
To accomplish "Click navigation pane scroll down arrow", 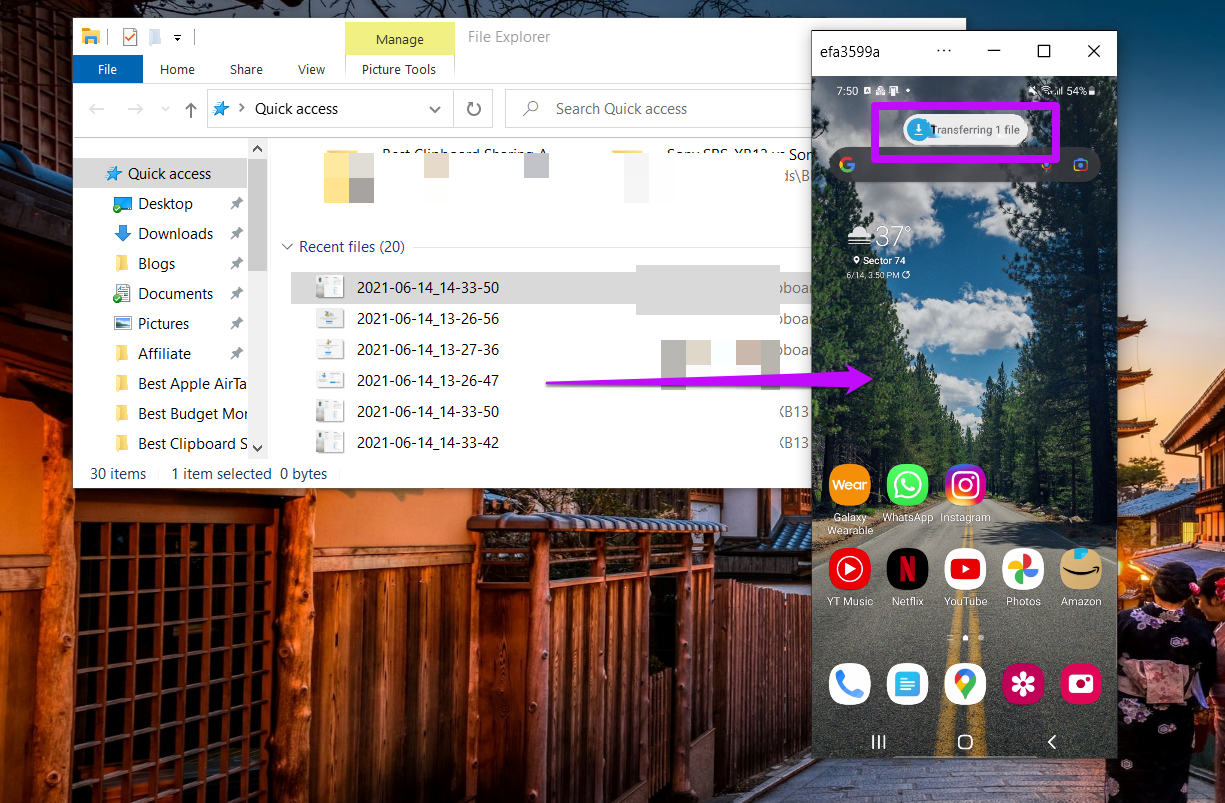I will tap(257, 449).
